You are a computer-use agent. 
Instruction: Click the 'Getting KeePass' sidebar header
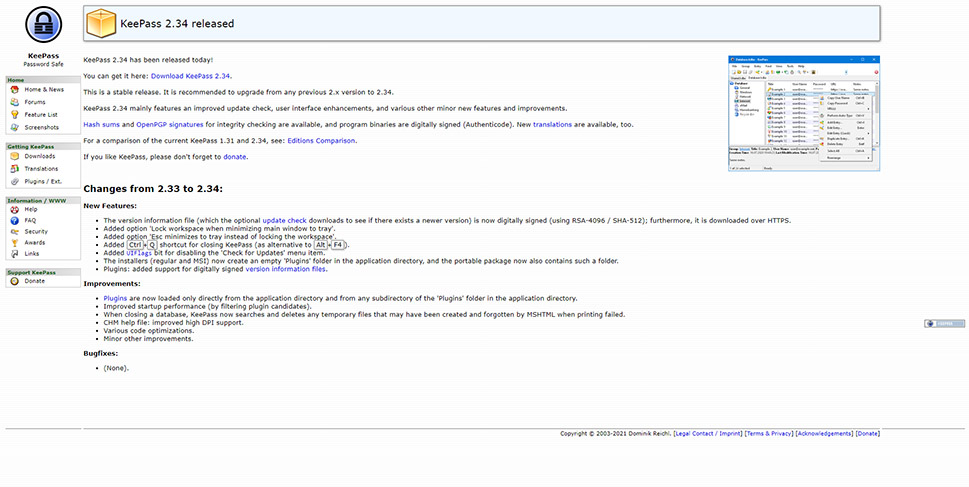point(31,146)
